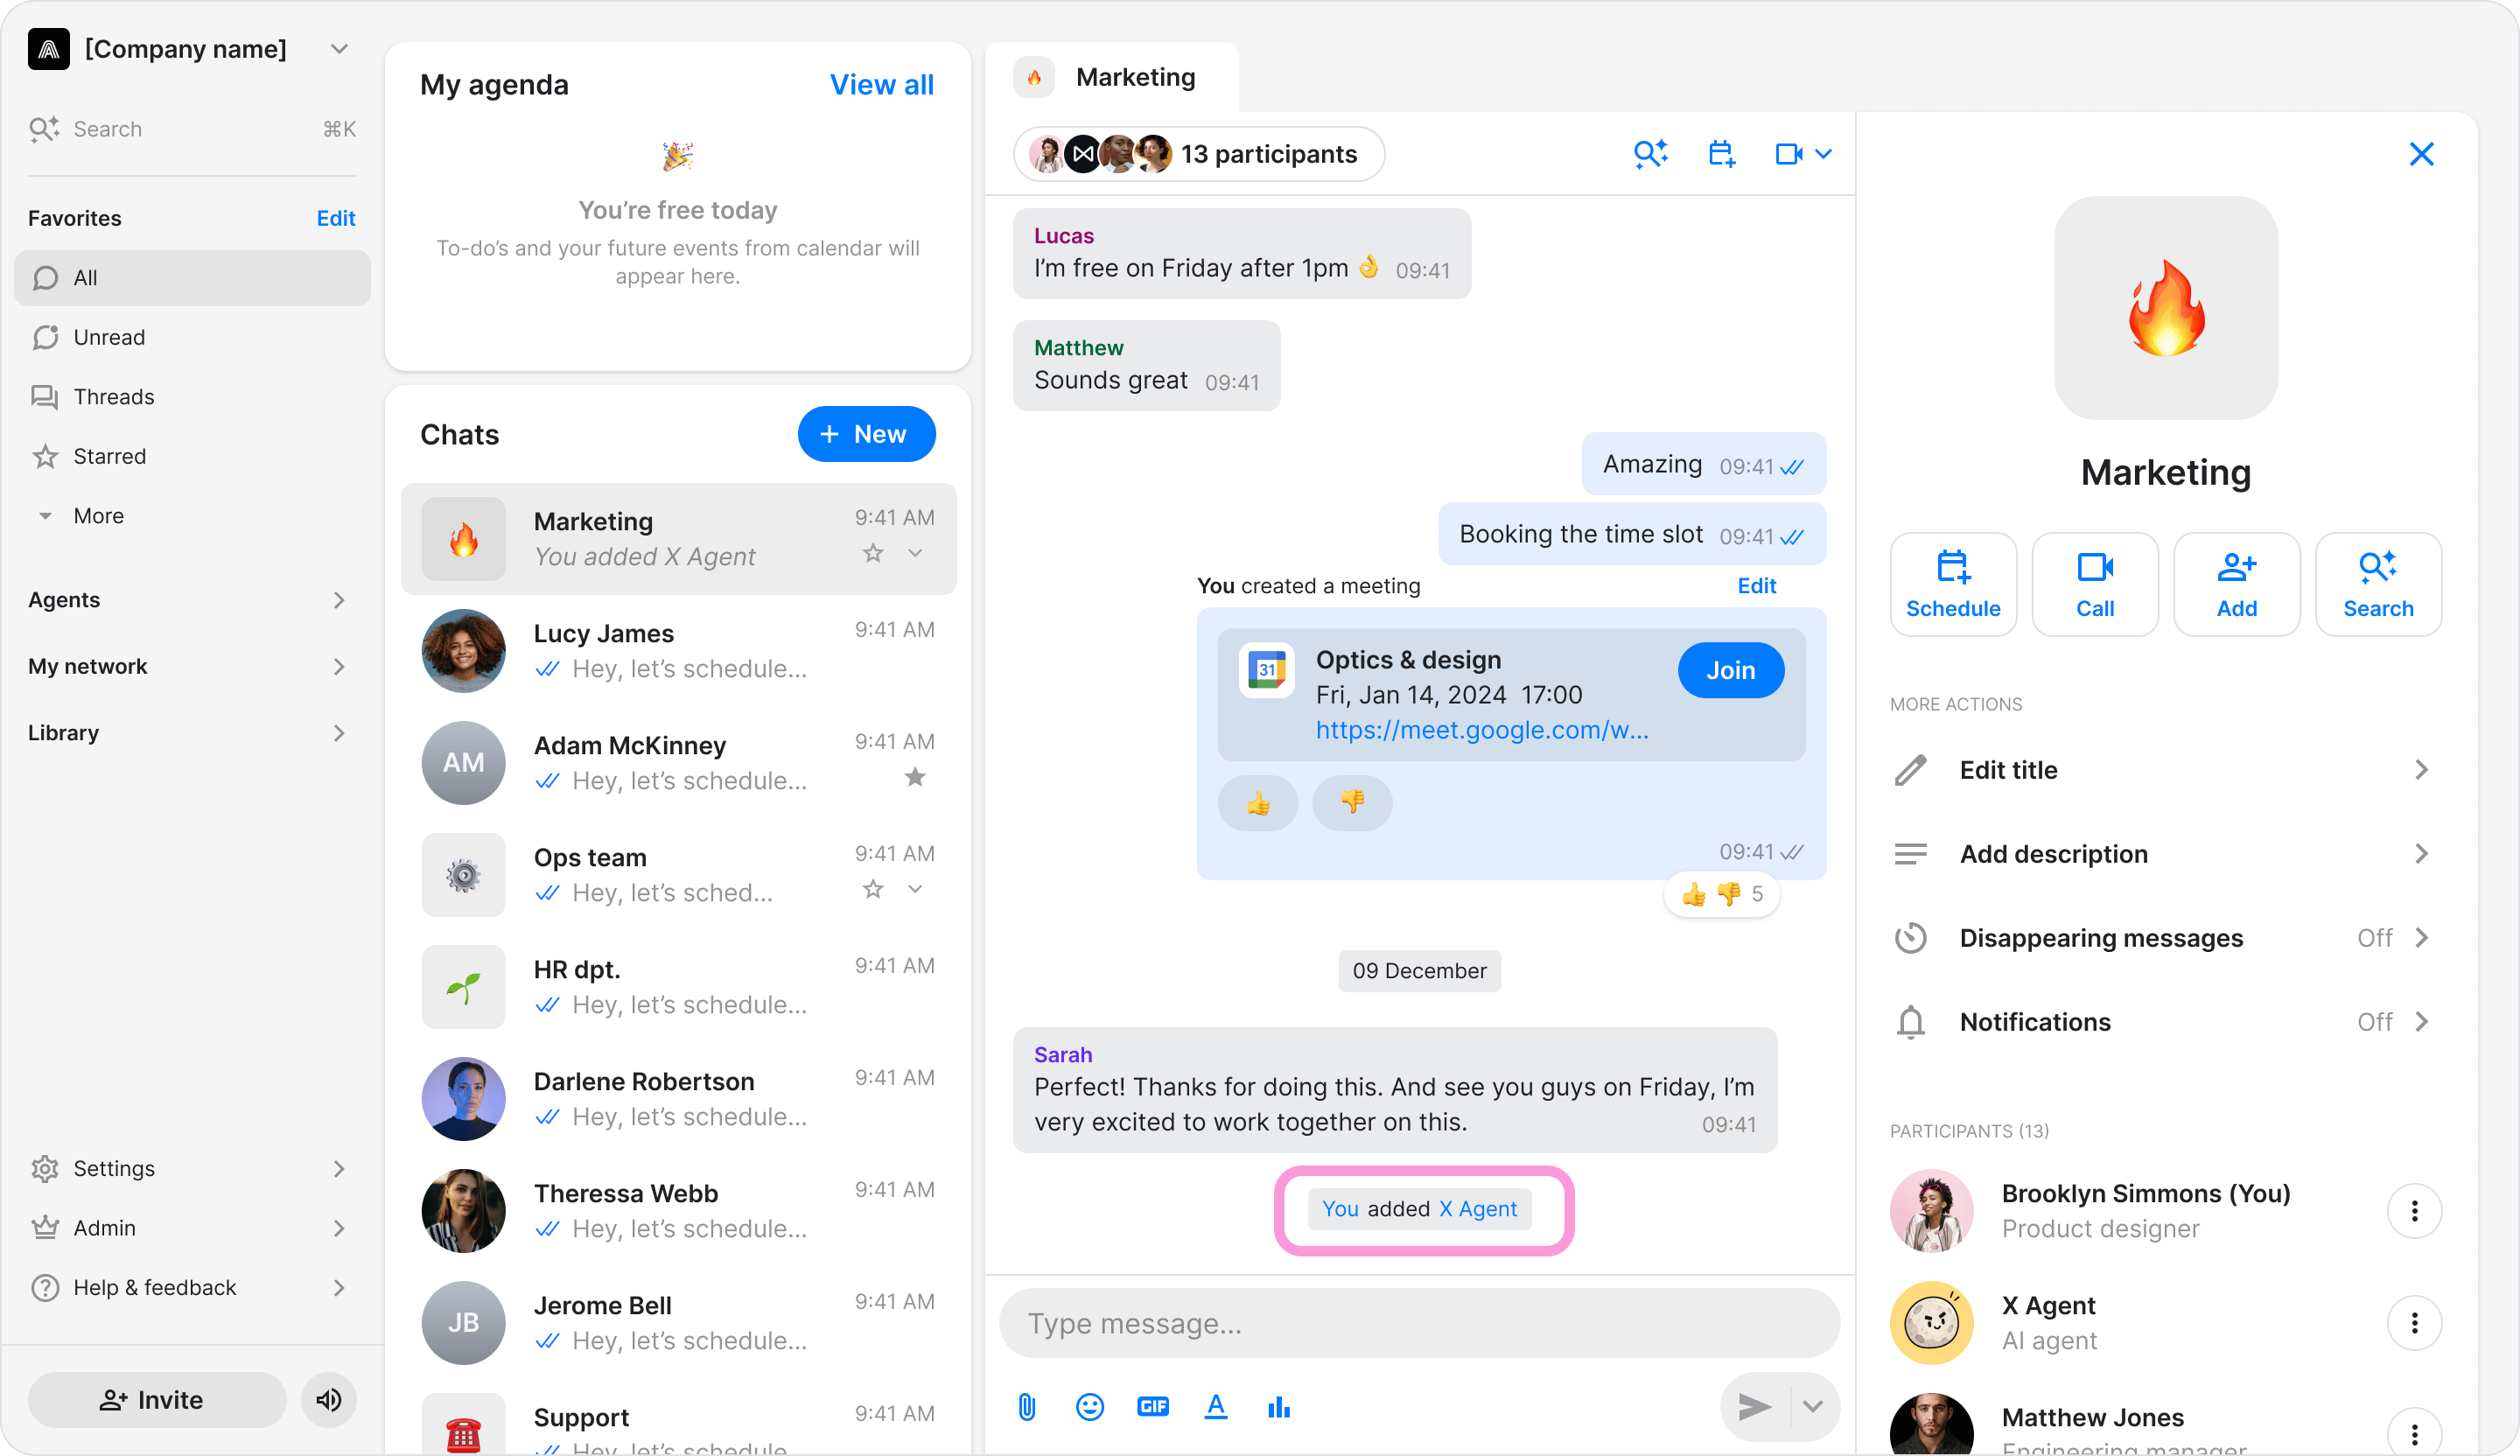
Task: Select the Marketing chat tab
Action: tap(1112, 77)
